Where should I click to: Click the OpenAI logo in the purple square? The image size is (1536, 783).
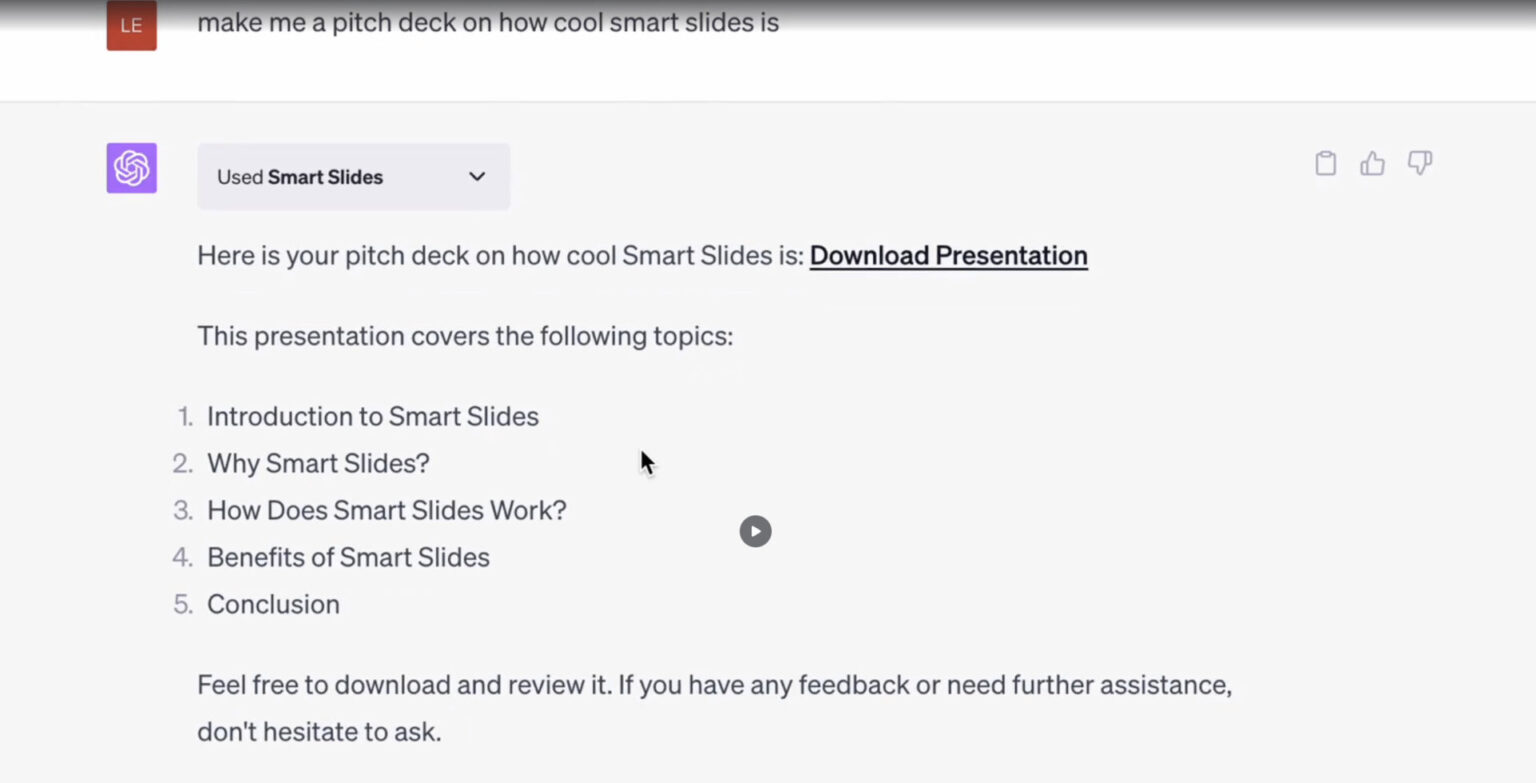tap(131, 167)
